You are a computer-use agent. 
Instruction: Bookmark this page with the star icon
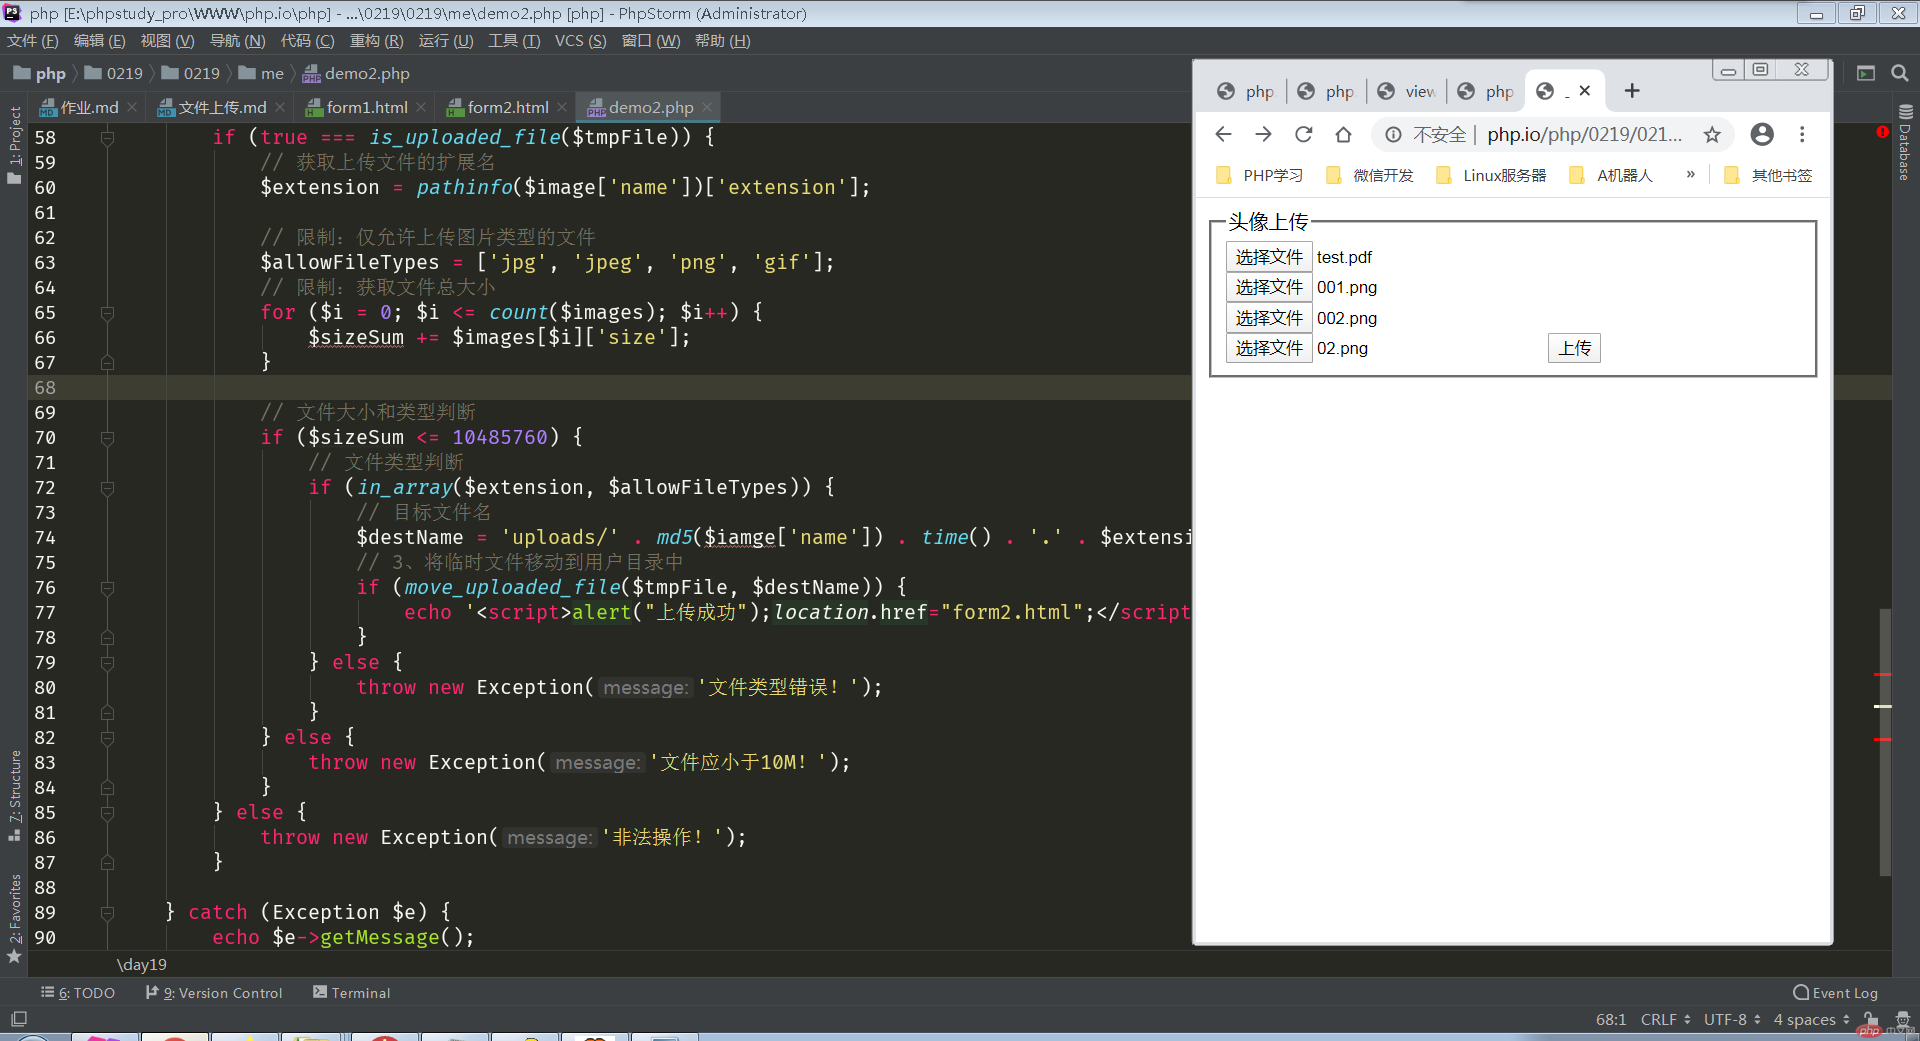[x=1712, y=134]
